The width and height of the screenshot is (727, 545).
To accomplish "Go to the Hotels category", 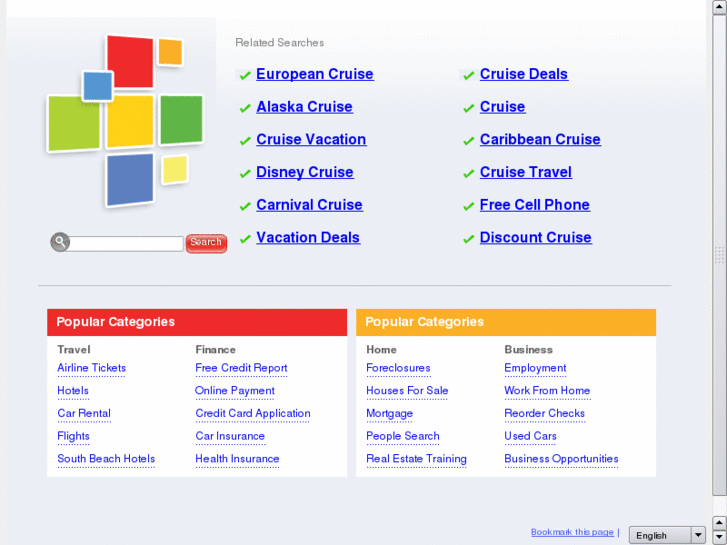I will pos(73,391).
